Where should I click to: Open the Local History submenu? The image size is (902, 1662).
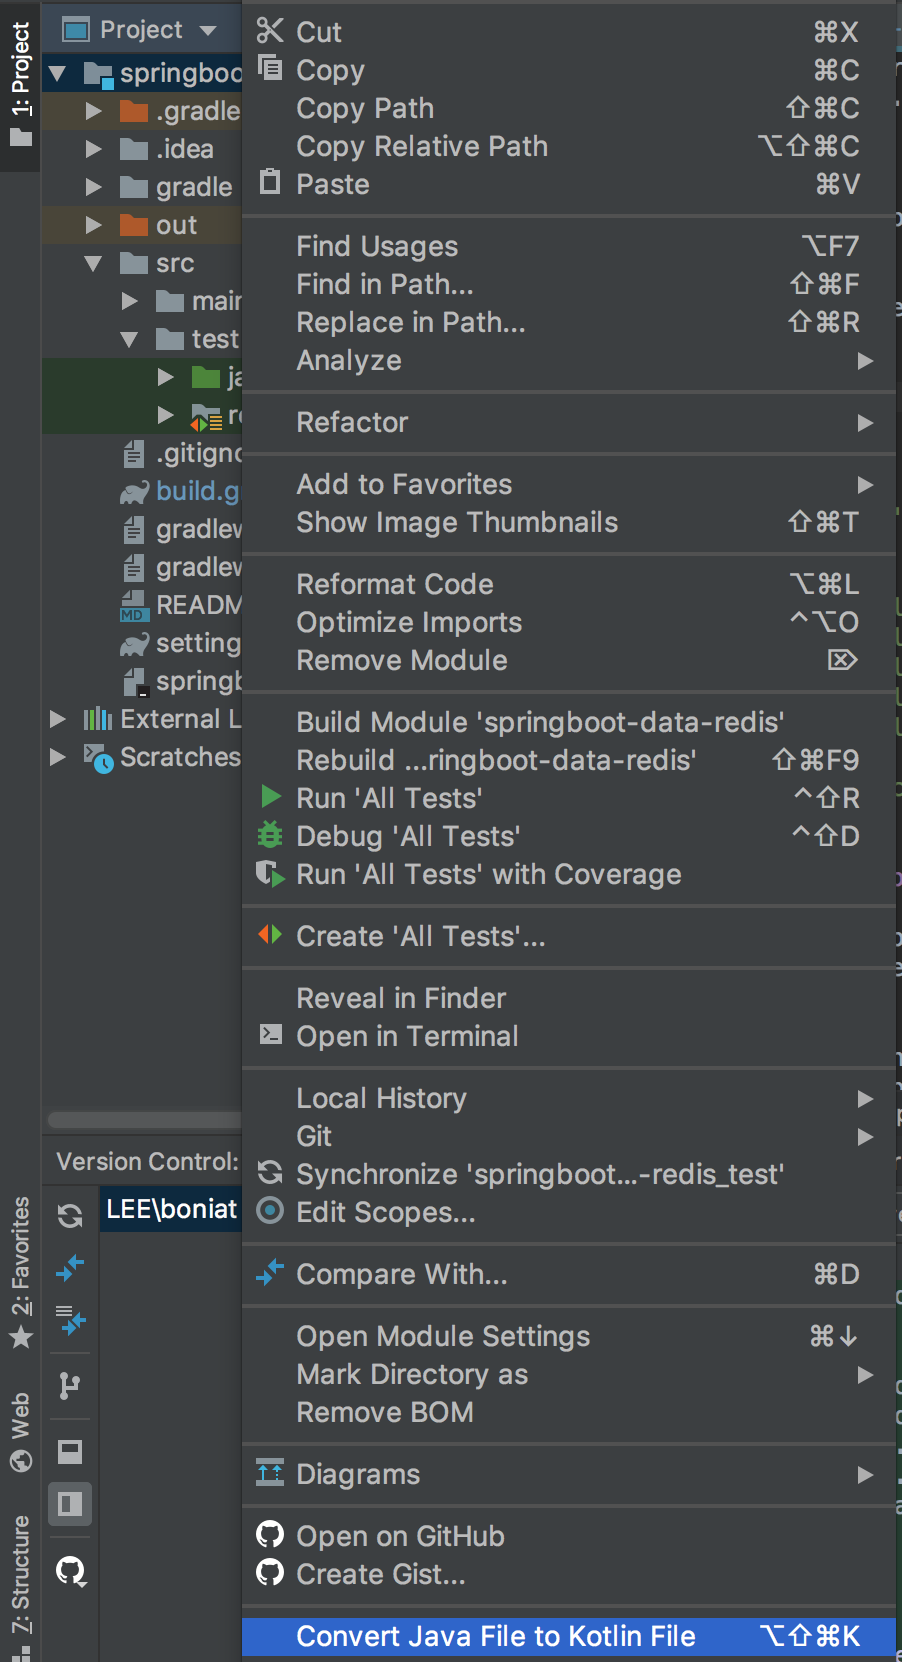[569, 1098]
